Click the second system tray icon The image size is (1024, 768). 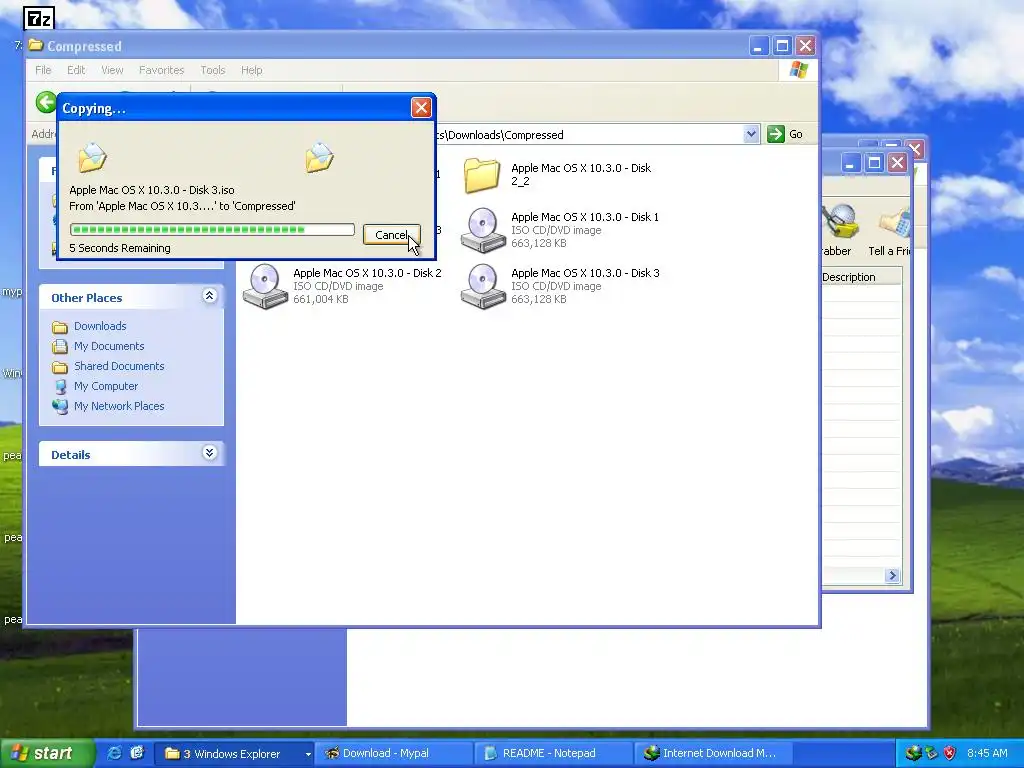(x=931, y=753)
